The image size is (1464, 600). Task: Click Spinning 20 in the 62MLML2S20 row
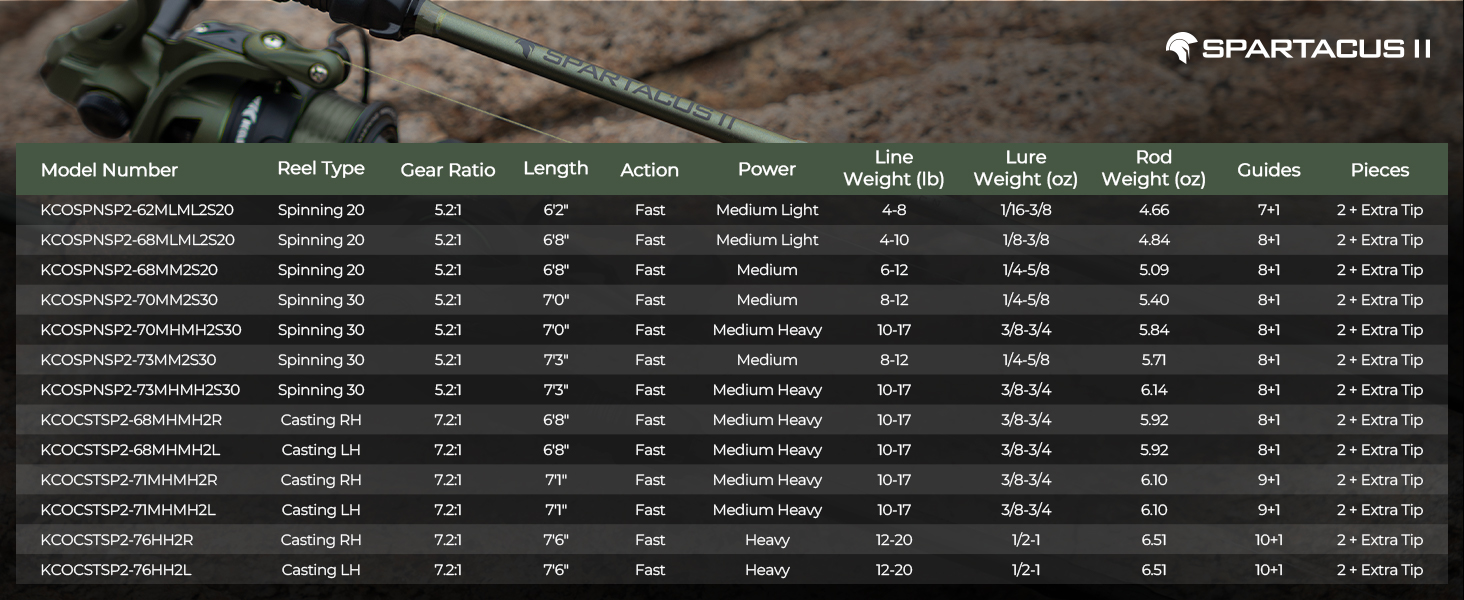321,210
